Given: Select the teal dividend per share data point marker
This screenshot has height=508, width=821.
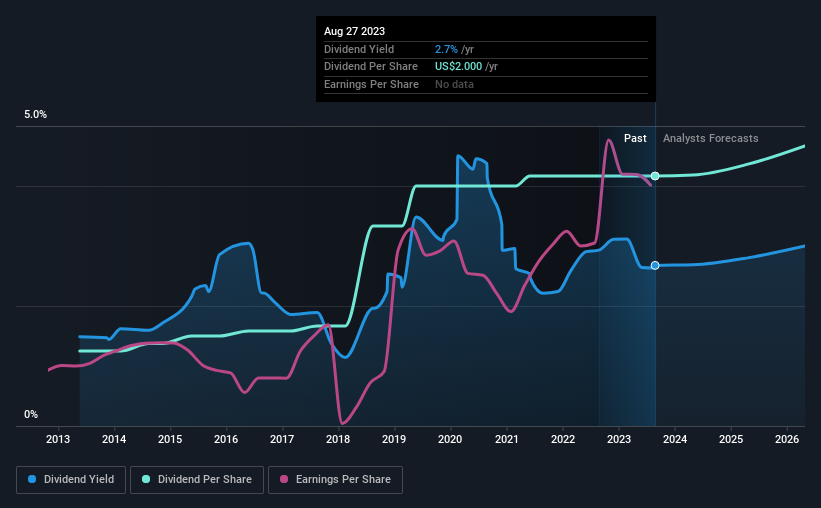Looking at the screenshot, I should [x=655, y=176].
